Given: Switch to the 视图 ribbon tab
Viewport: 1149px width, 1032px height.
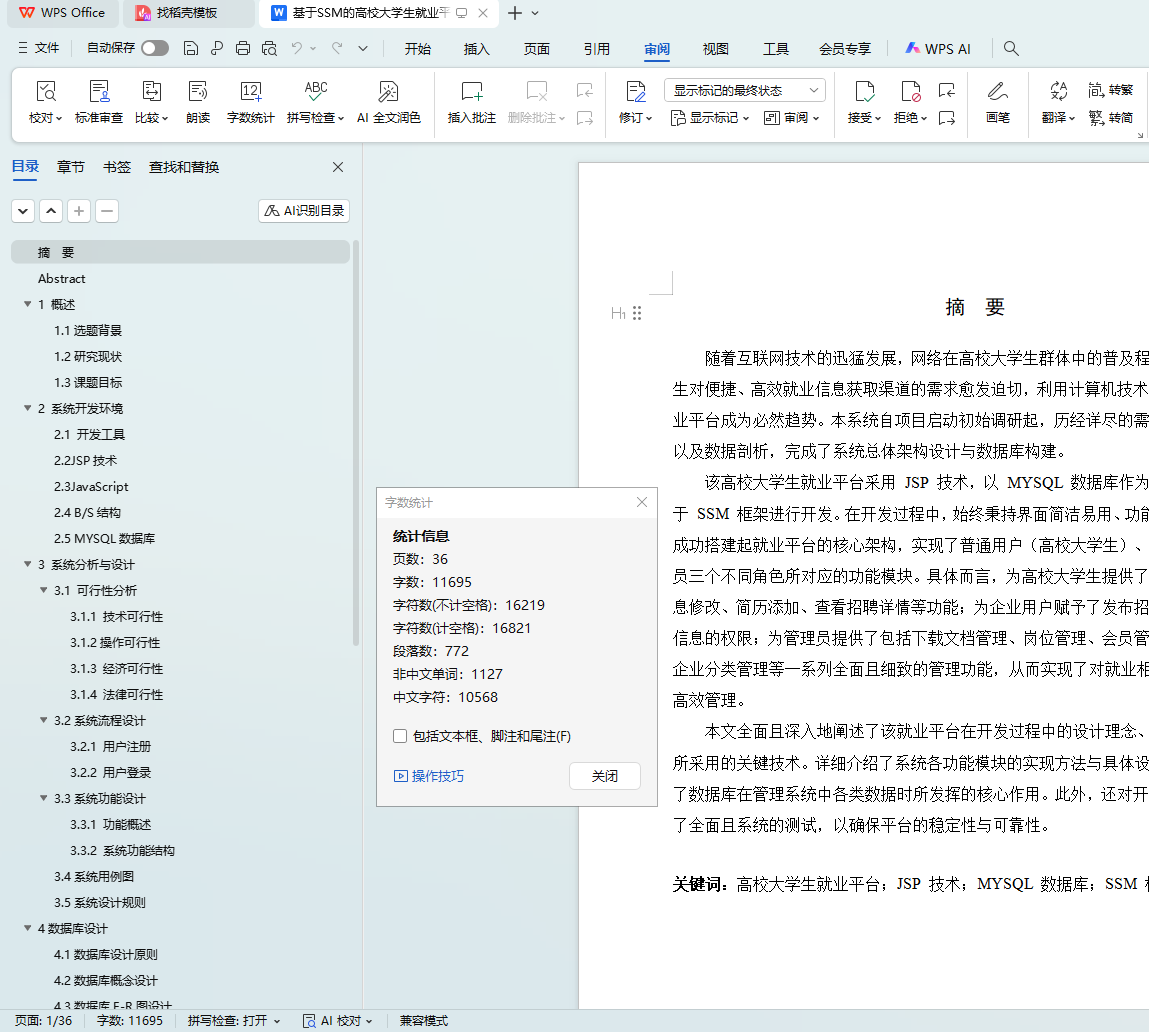Looking at the screenshot, I should pyautogui.click(x=715, y=48).
